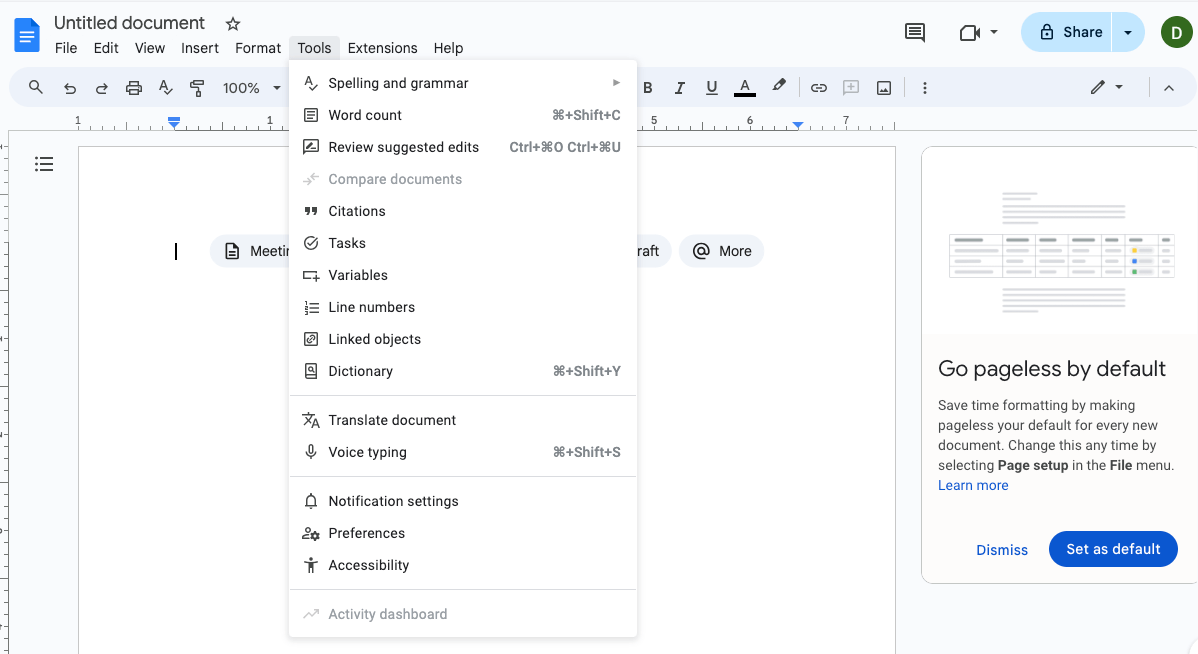Open the Meet video call dropdown
Image resolution: width=1198 pixels, height=654 pixels.
point(991,31)
